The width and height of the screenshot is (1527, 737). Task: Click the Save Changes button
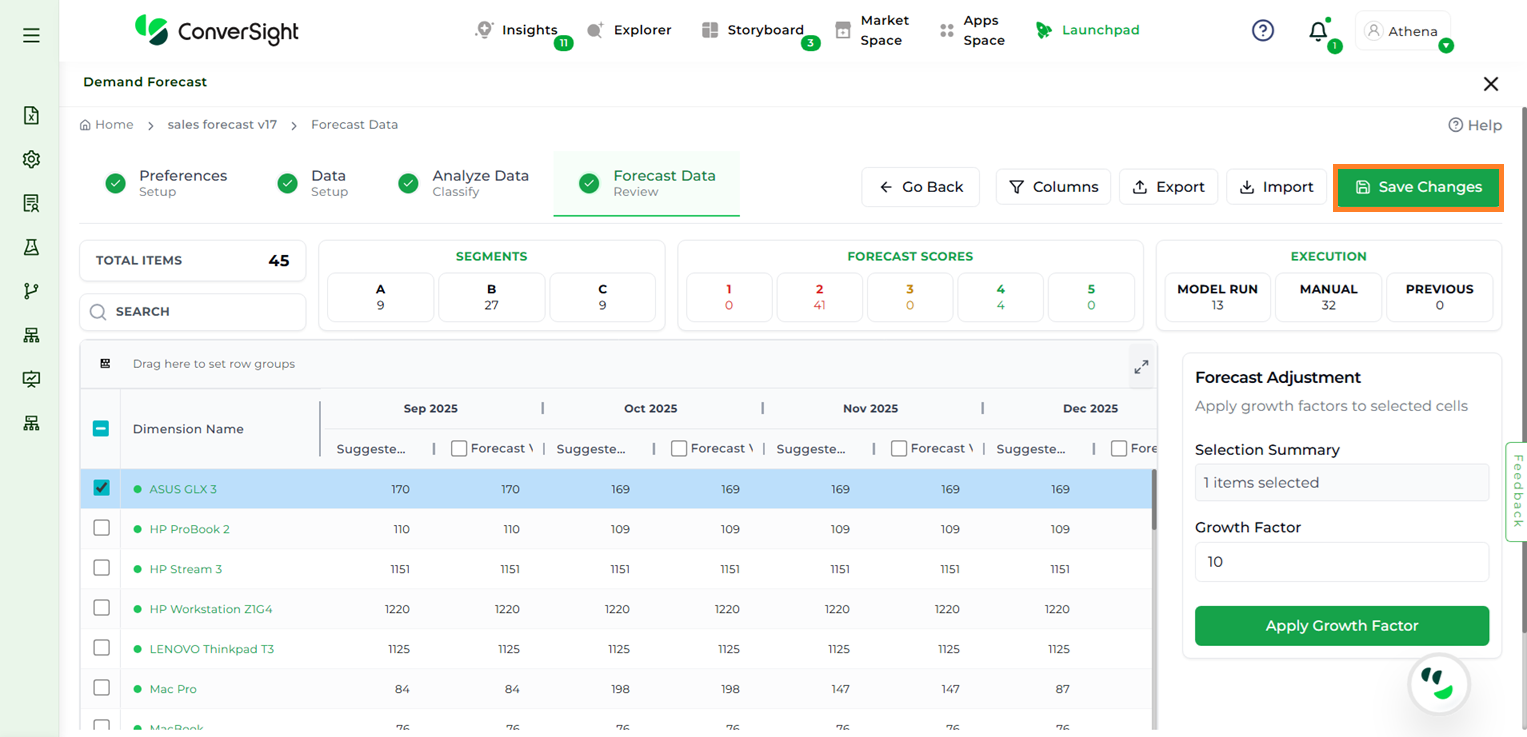[1418, 187]
